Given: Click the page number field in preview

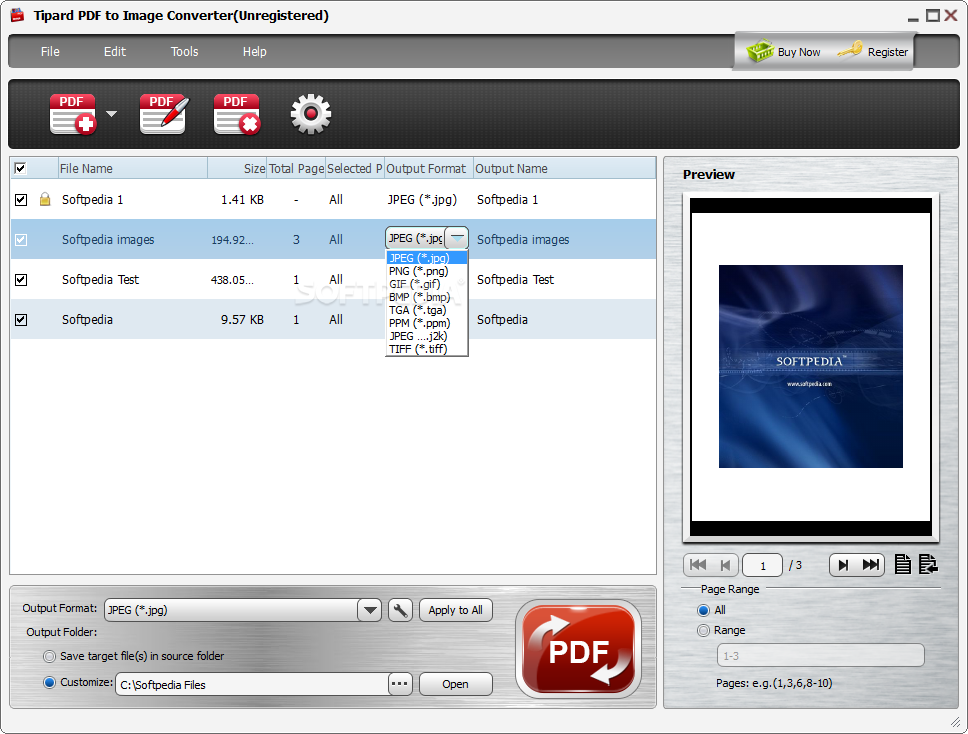Looking at the screenshot, I should point(762,565).
